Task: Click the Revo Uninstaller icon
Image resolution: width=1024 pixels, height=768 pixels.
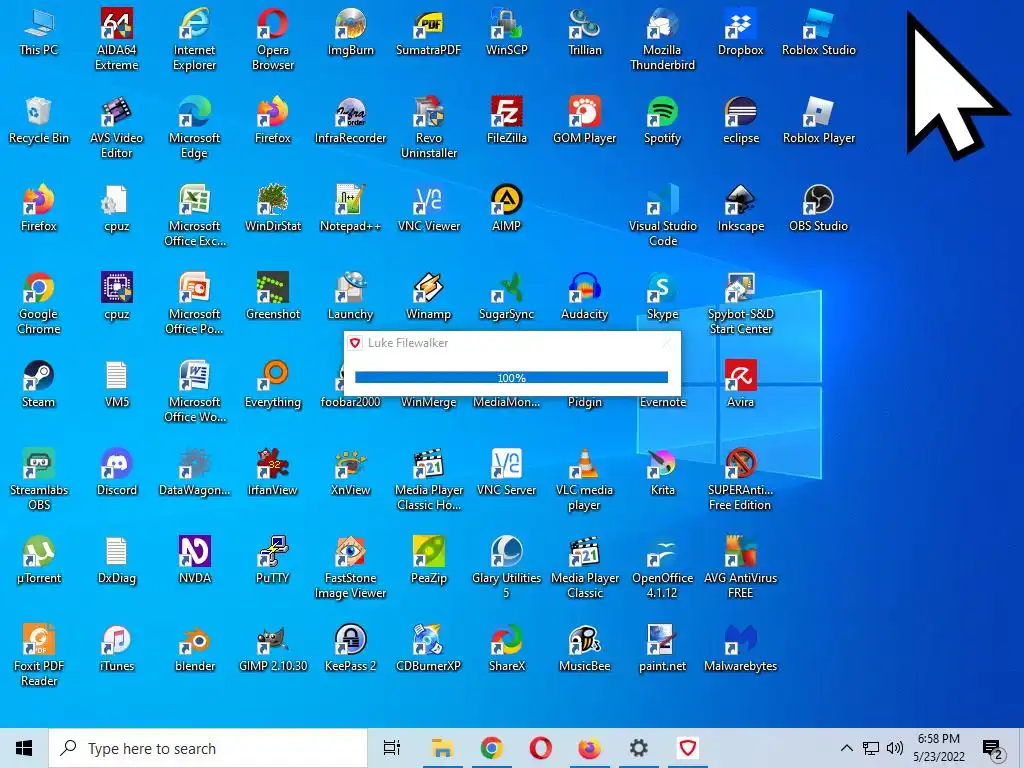Action: pos(428,127)
